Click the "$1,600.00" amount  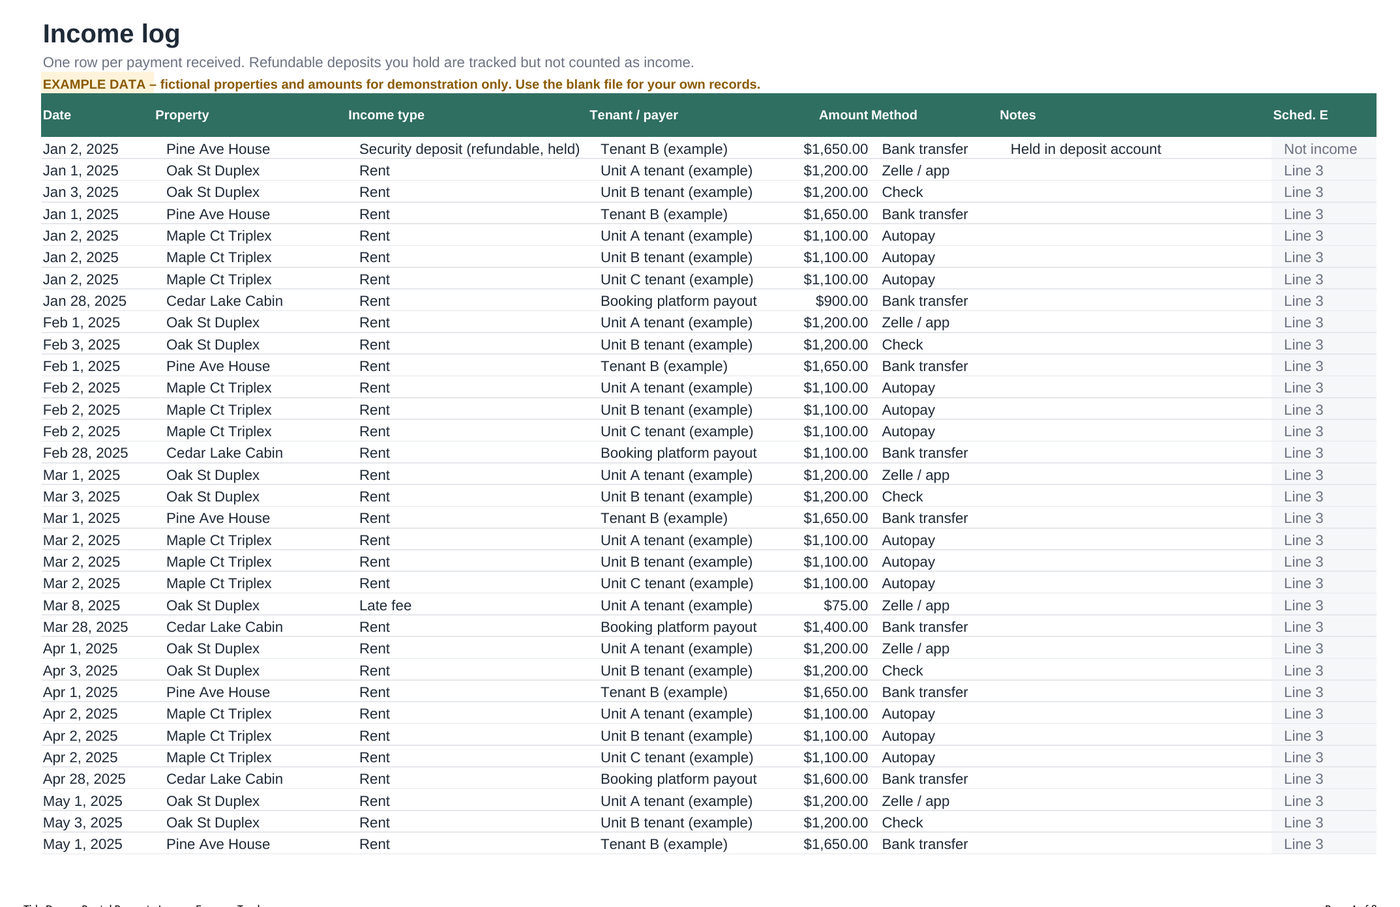(x=836, y=779)
